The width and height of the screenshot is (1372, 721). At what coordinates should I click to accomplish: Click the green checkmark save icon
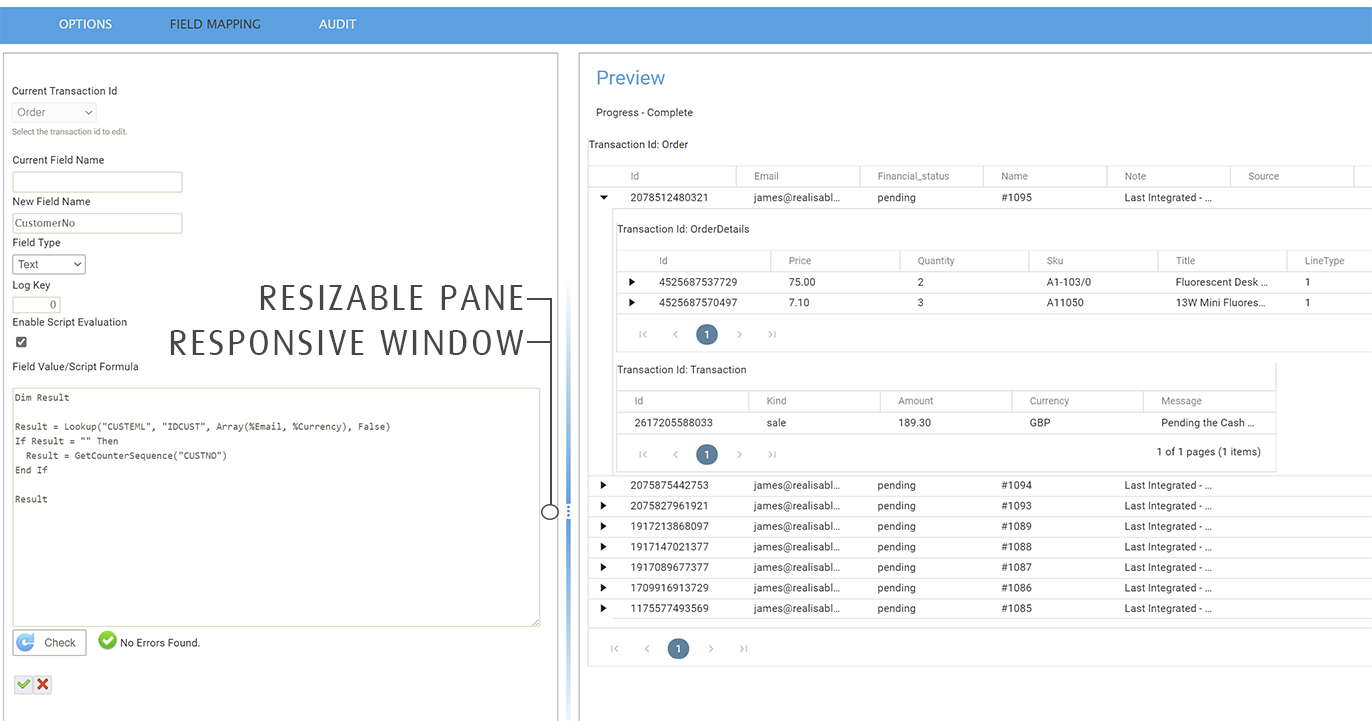pyautogui.click(x=23, y=685)
